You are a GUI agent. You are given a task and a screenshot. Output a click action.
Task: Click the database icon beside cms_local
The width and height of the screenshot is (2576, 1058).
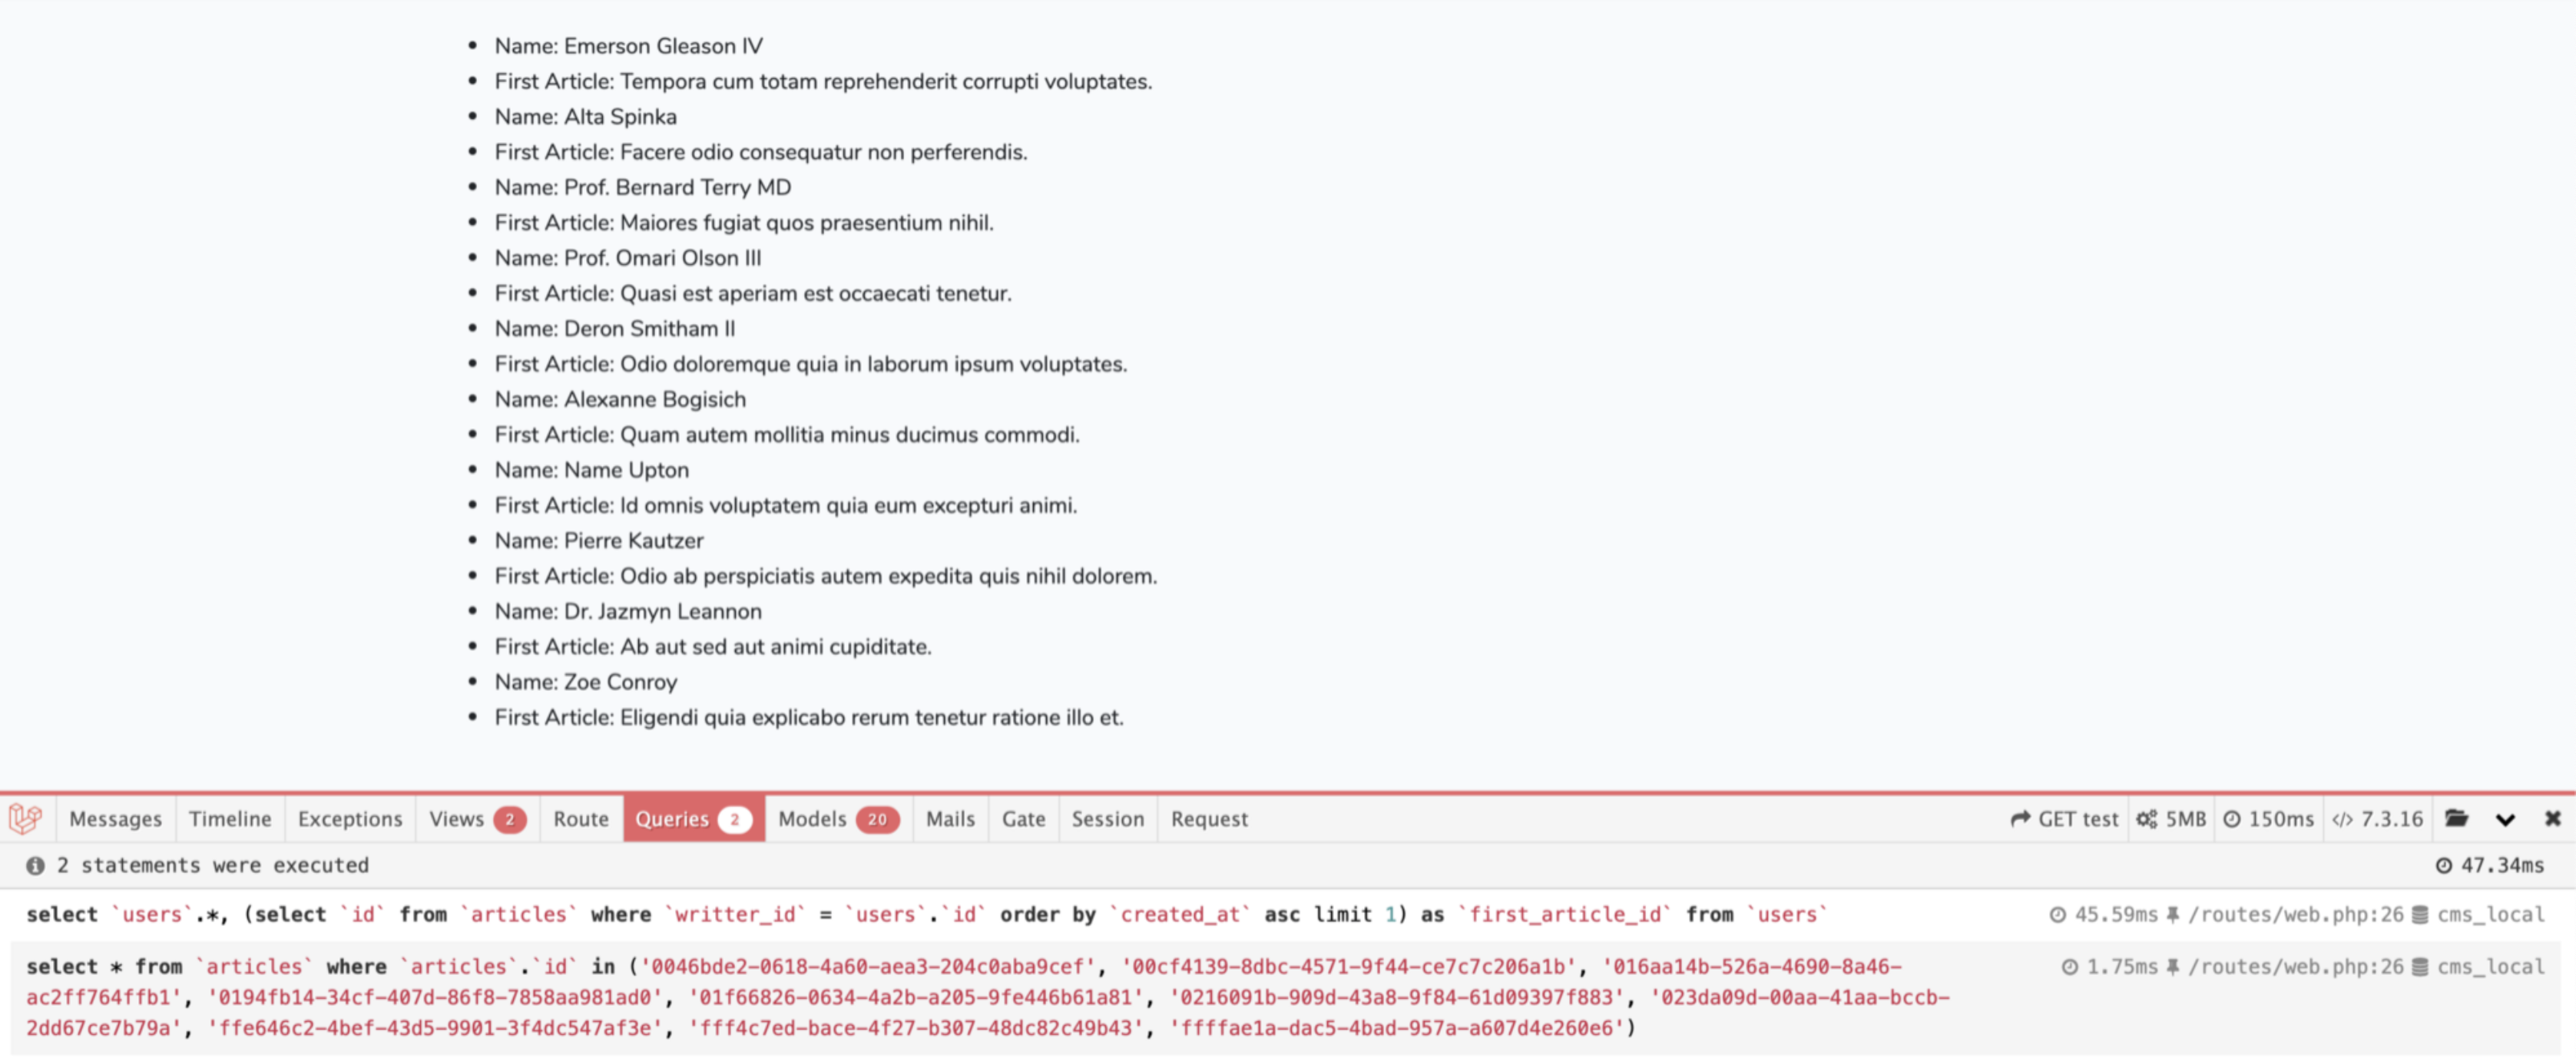click(x=2421, y=914)
